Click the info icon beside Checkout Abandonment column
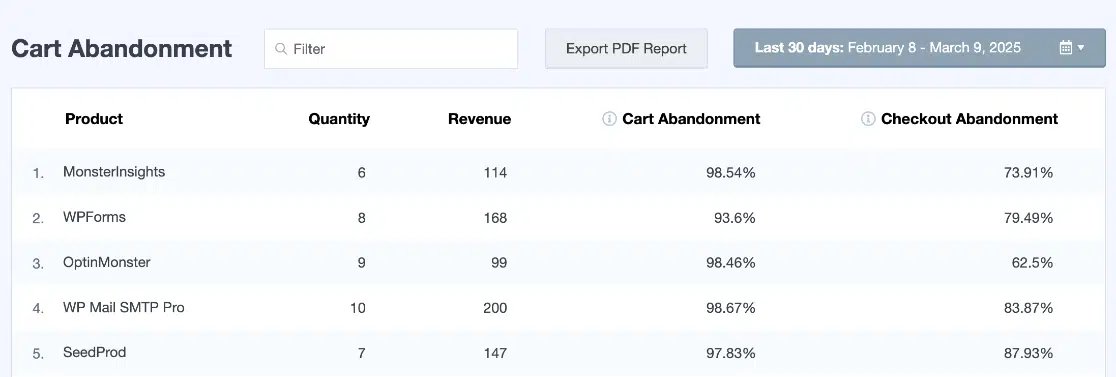Viewport: 1116px width, 377px height. point(868,119)
